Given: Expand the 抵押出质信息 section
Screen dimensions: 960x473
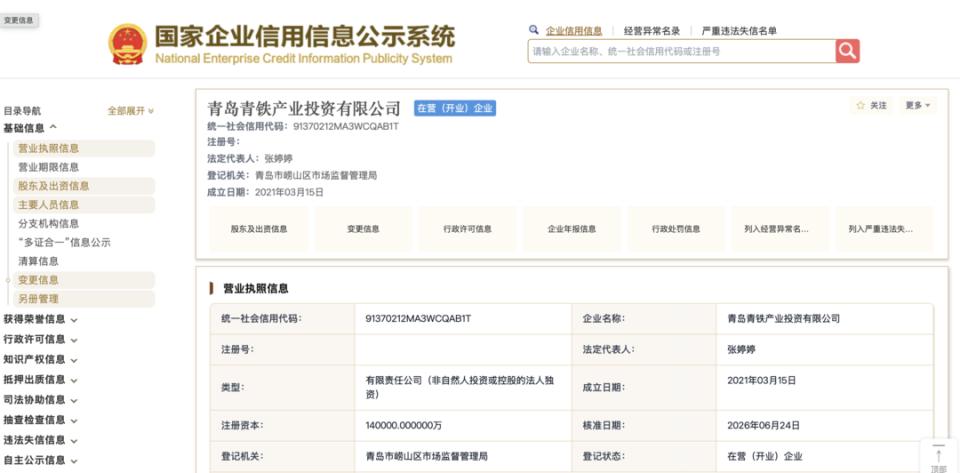Looking at the screenshot, I should (40, 379).
